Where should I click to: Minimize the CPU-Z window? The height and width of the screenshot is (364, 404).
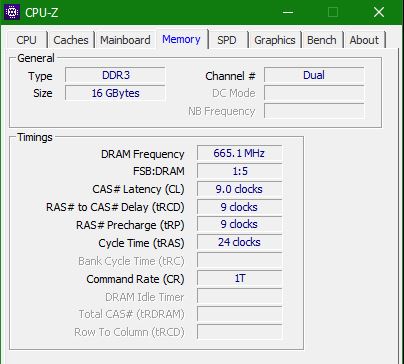(x=288, y=12)
